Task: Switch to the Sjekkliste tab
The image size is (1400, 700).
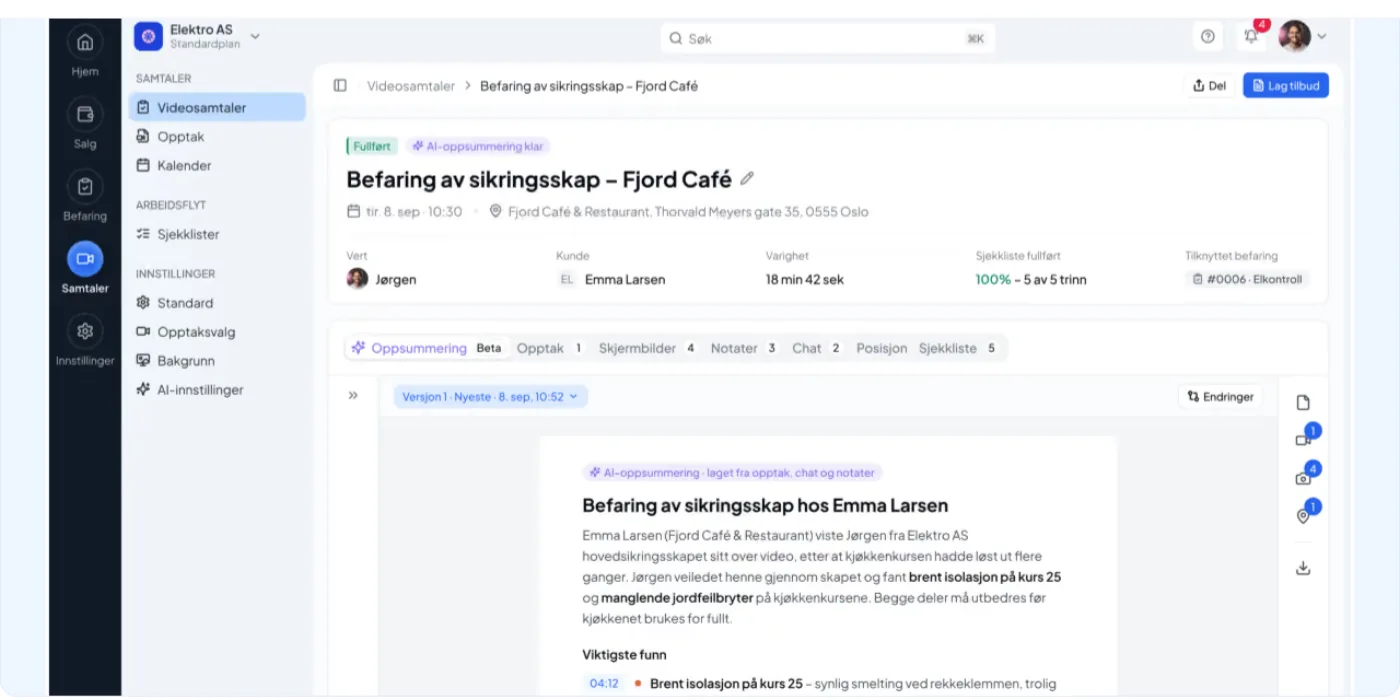Action: coord(957,348)
